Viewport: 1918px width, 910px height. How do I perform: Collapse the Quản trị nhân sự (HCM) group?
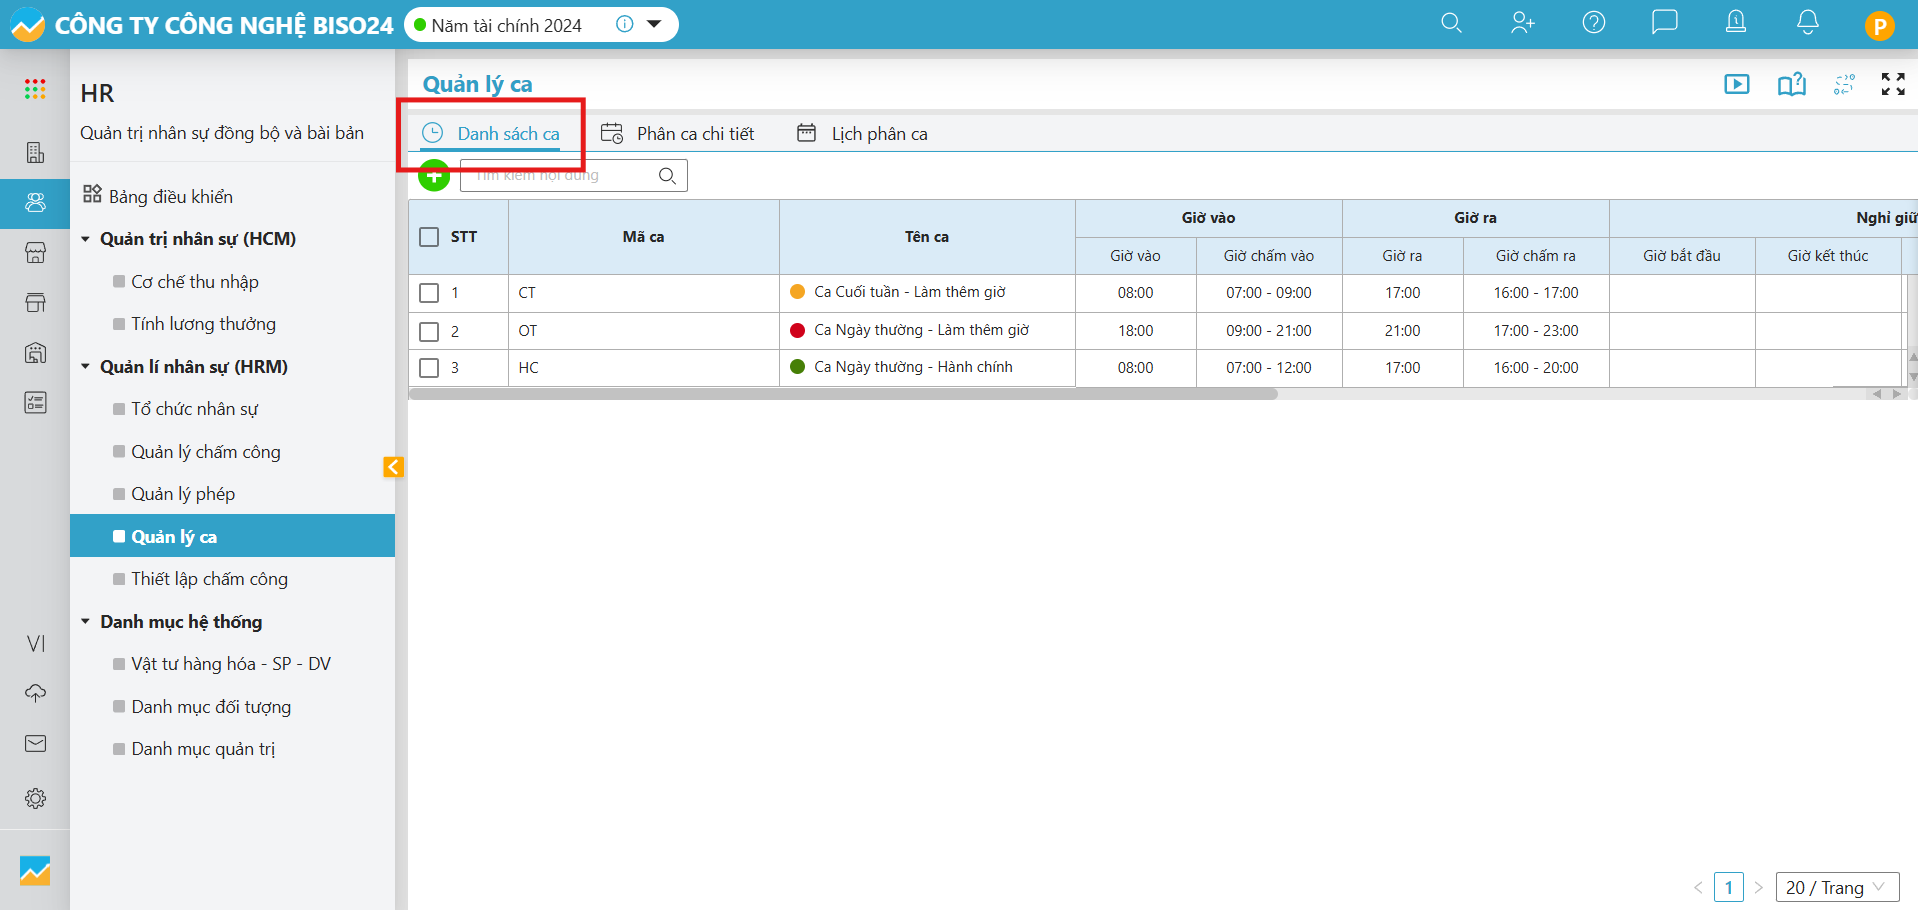pyautogui.click(x=86, y=239)
